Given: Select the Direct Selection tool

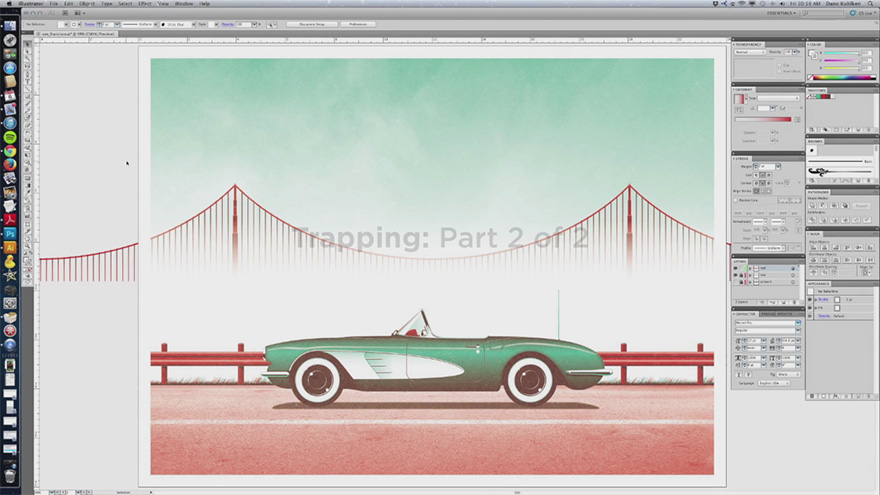Looking at the screenshot, I should tap(28, 51).
